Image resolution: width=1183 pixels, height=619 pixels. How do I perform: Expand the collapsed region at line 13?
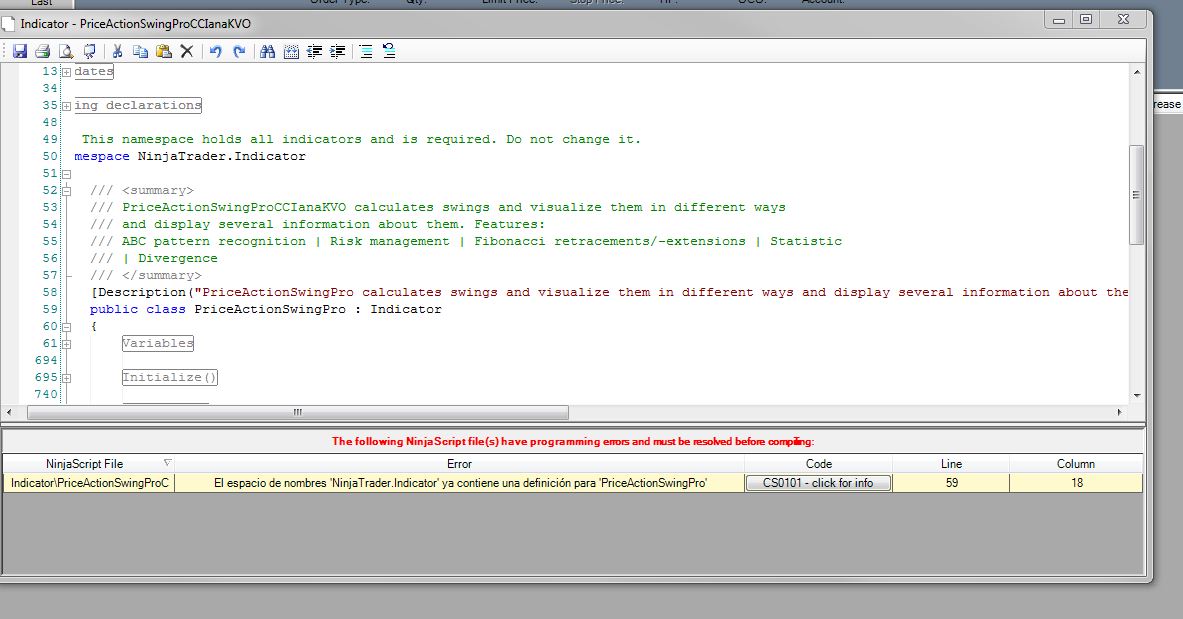66,72
